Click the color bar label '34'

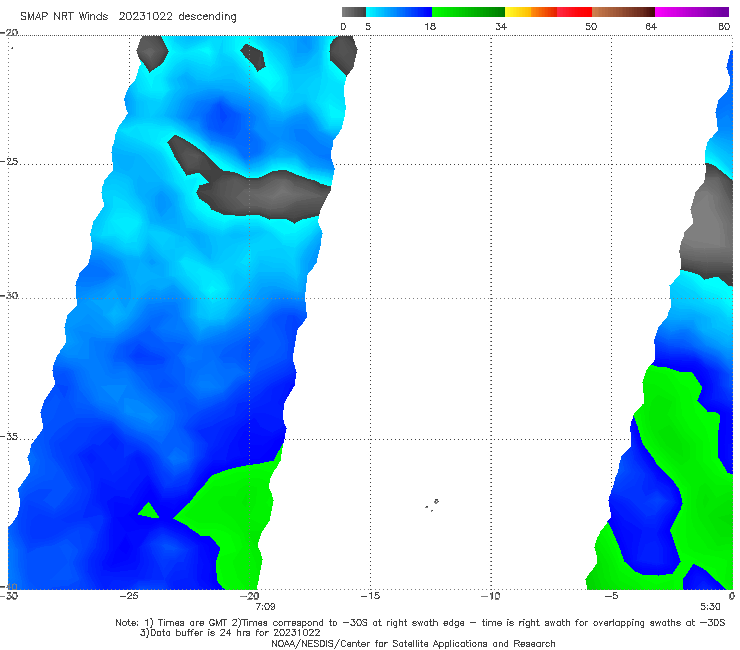(x=501, y=27)
